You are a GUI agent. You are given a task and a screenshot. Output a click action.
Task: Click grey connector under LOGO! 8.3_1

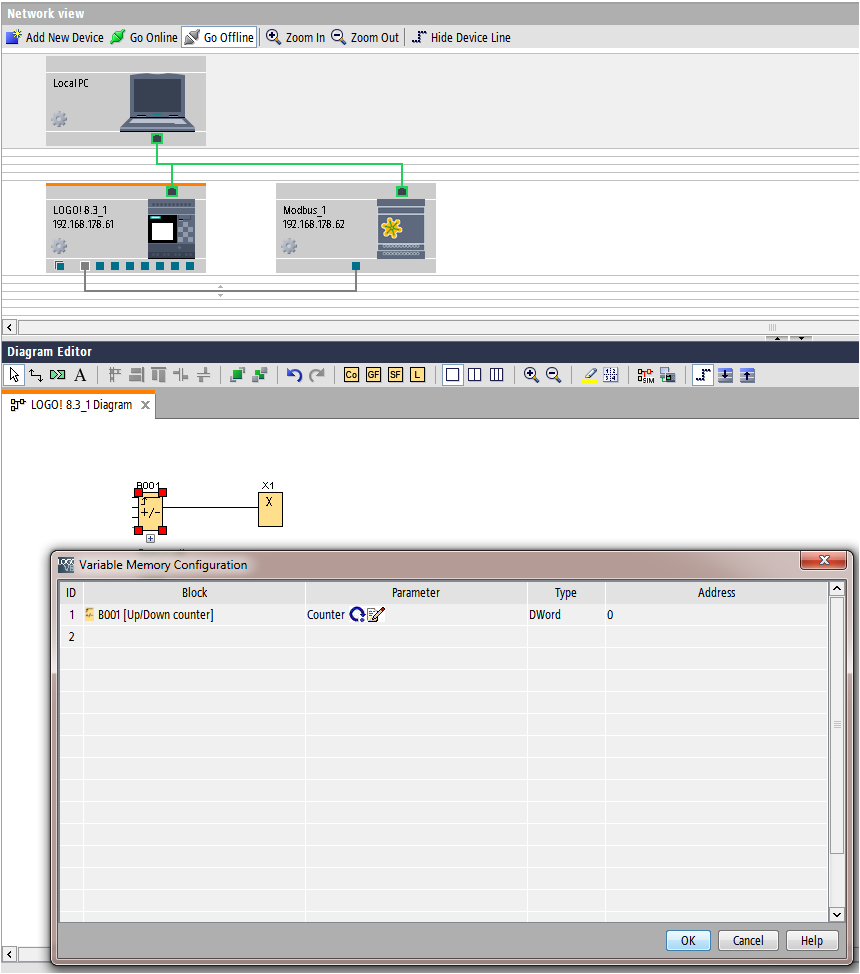coord(85,266)
